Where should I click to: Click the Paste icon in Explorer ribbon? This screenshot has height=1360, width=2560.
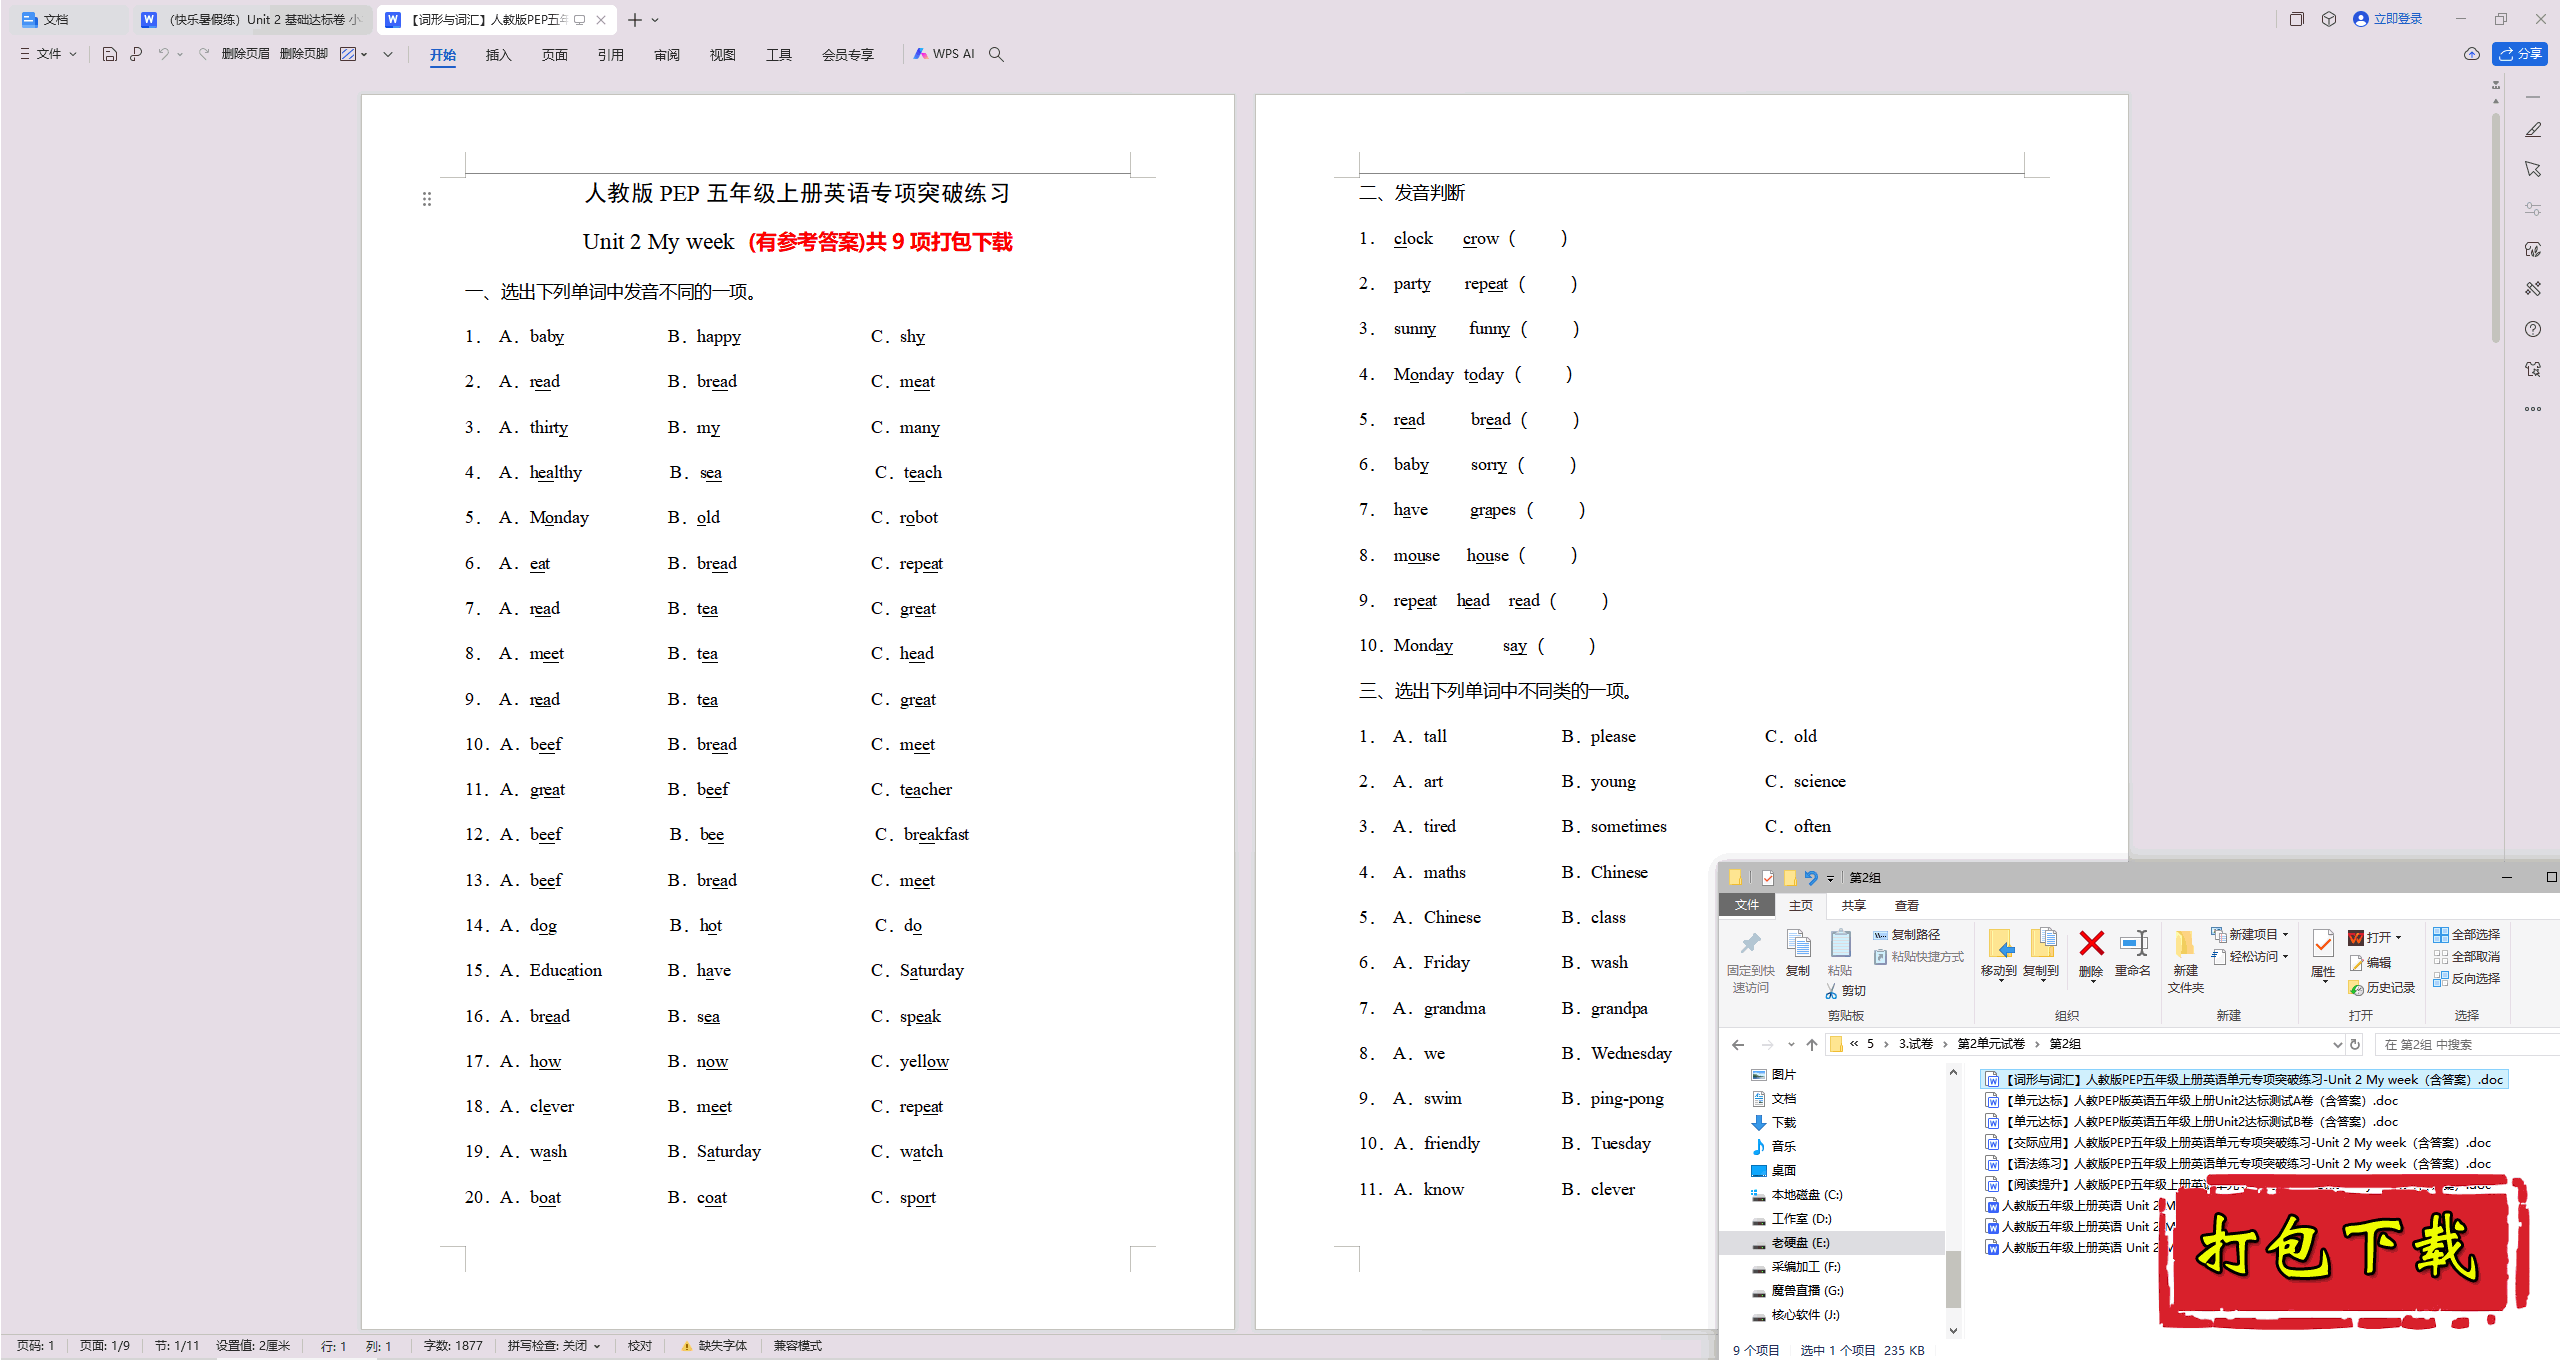(x=1840, y=953)
